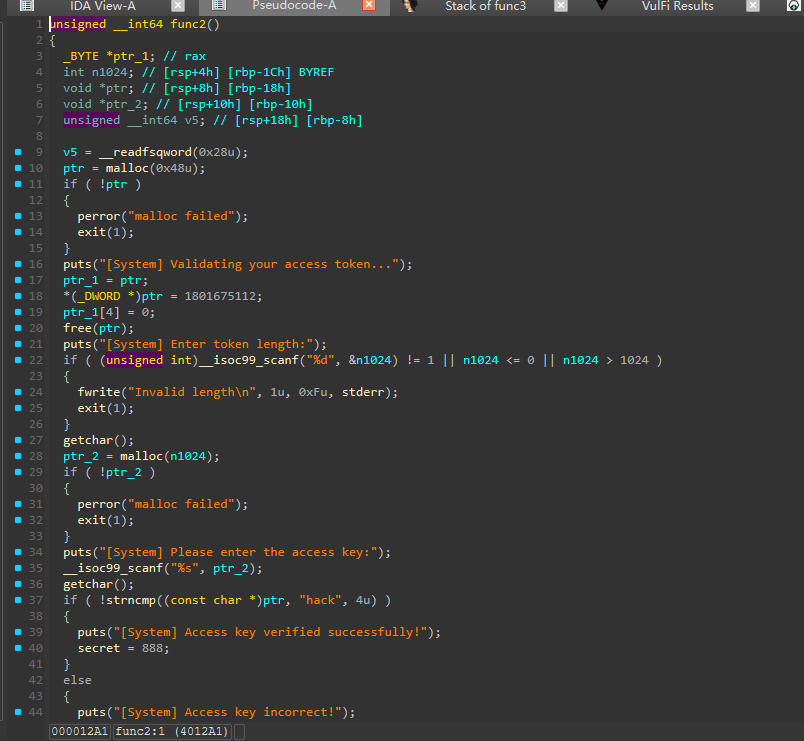Toggle breakpoint dot on line 20
804x741 pixels.
coord(18,328)
